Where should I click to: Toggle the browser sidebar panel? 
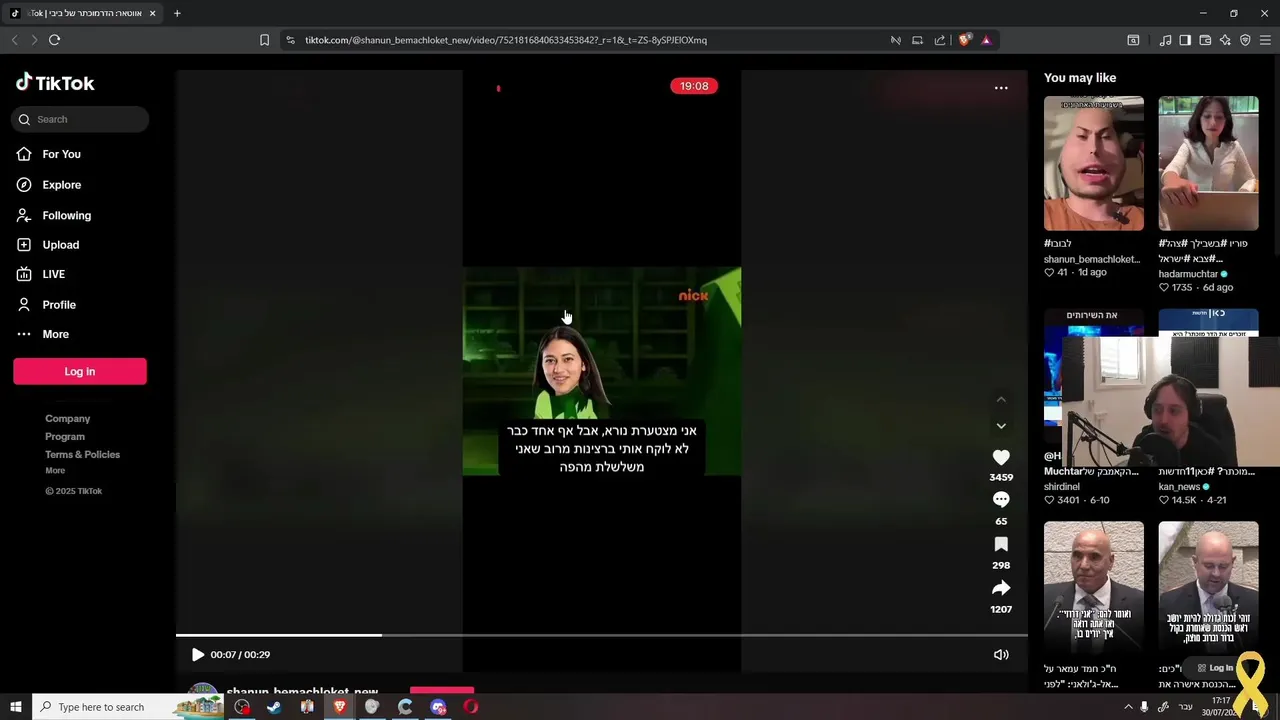tap(1185, 40)
